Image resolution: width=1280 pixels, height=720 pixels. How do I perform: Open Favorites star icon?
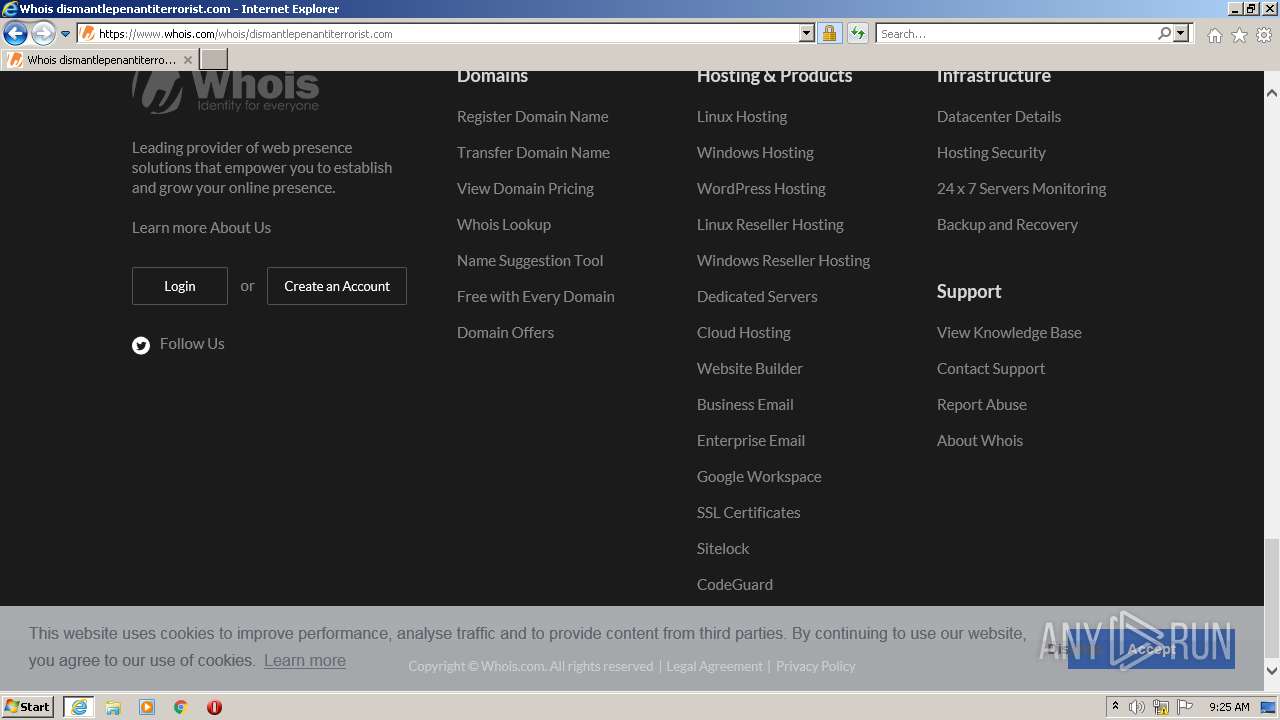[x=1239, y=35]
